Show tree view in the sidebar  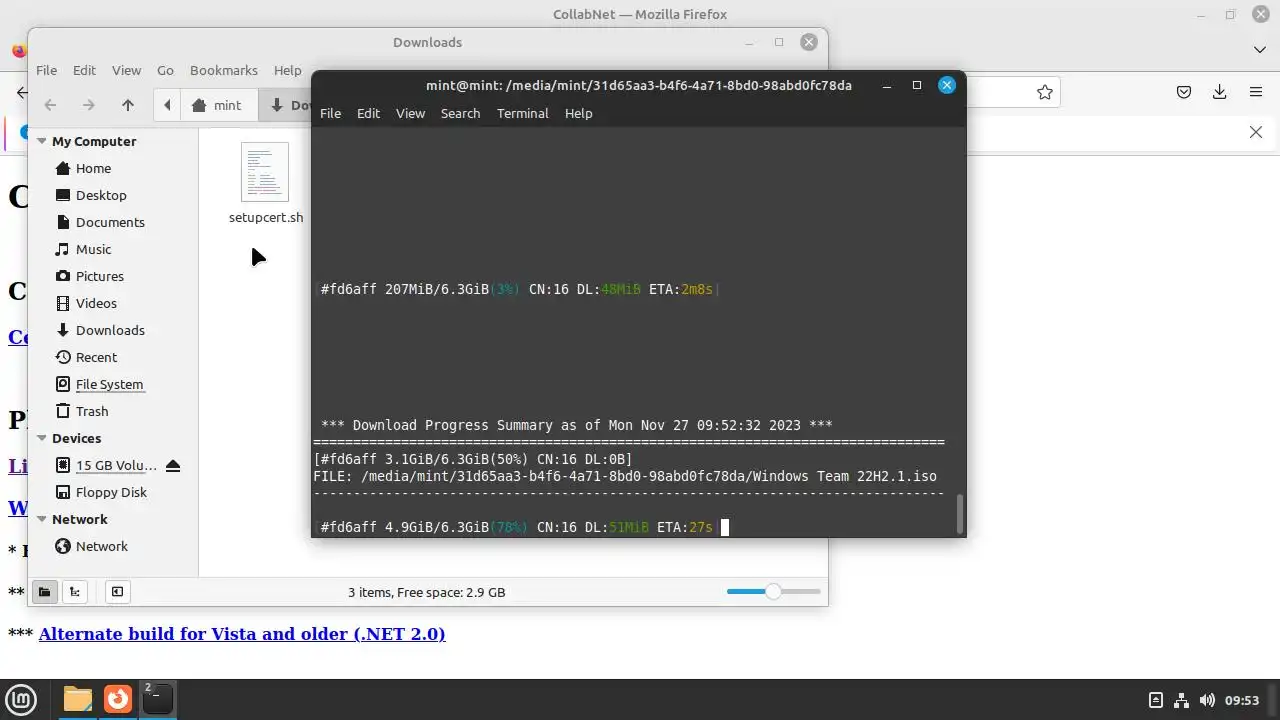(74, 592)
